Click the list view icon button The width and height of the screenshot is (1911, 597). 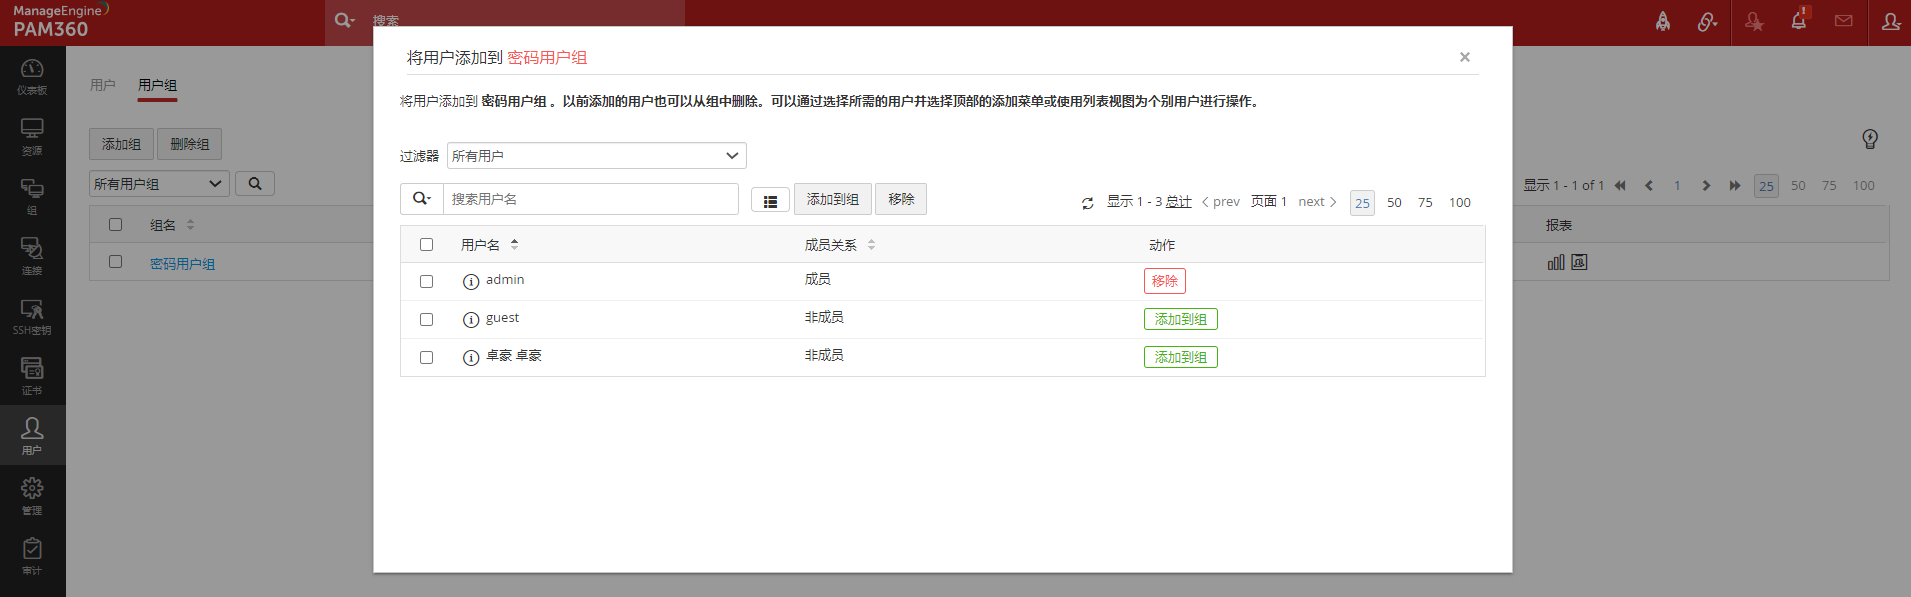[x=770, y=201]
